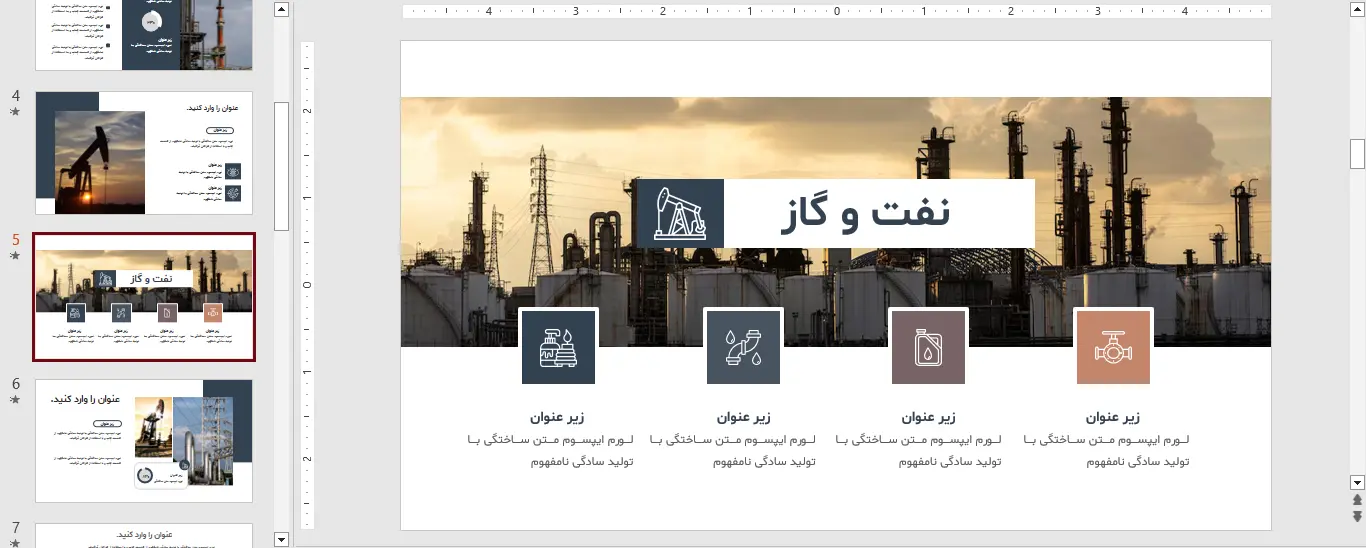Open the slide 6 thumbnail

(144, 440)
